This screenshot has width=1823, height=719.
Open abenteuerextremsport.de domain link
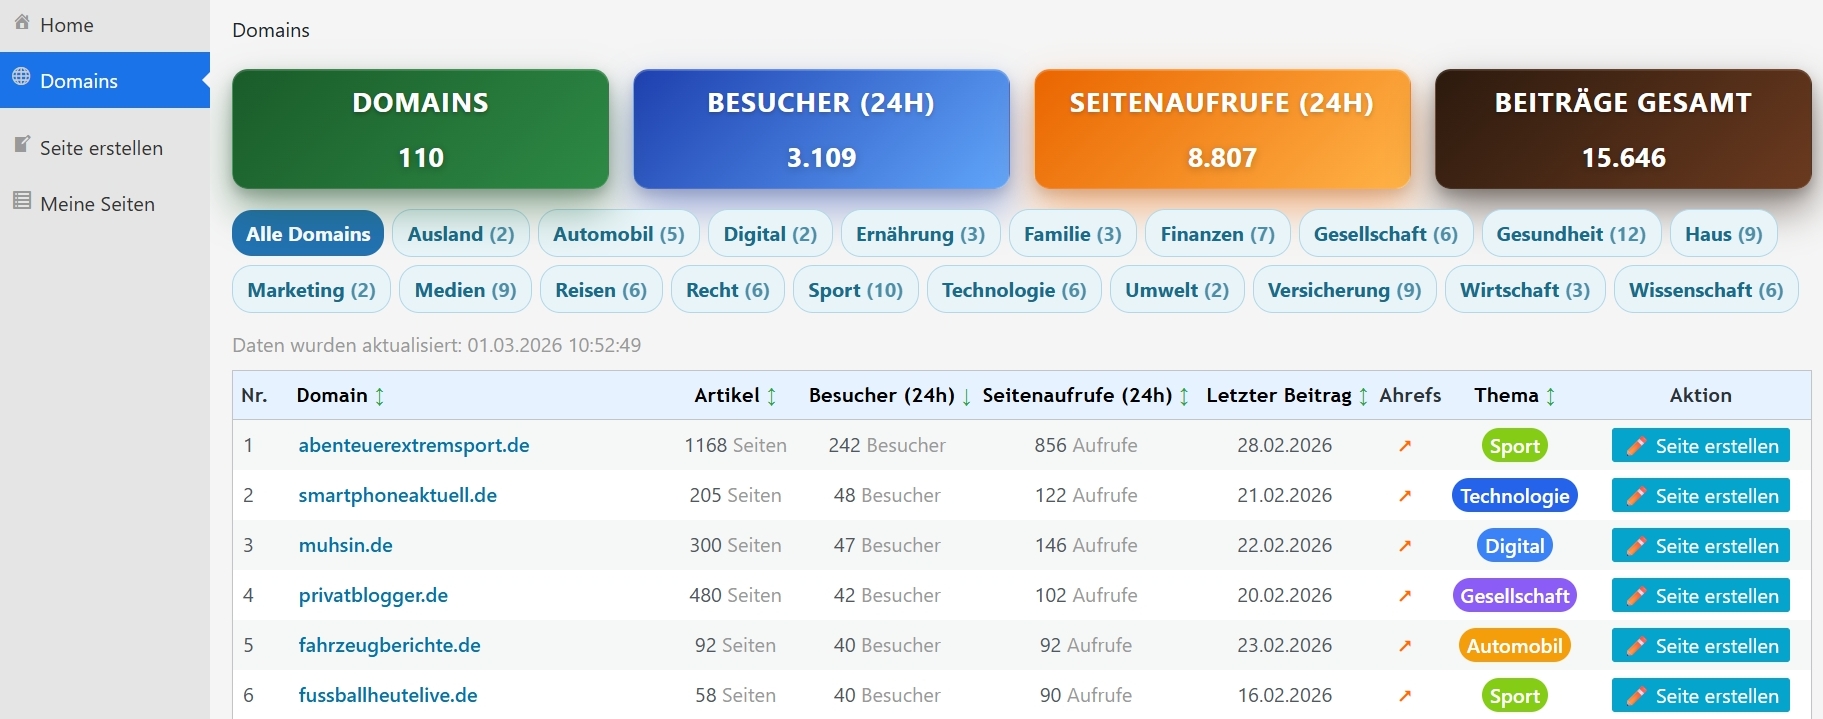tap(414, 446)
